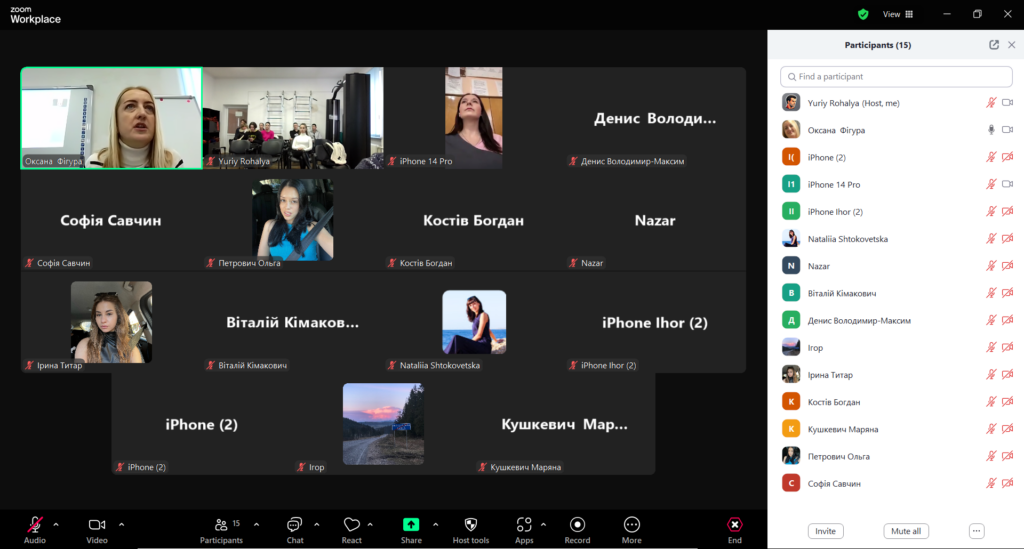Open the Chat panel icon
Screen dimensions: 1024x549
294,525
